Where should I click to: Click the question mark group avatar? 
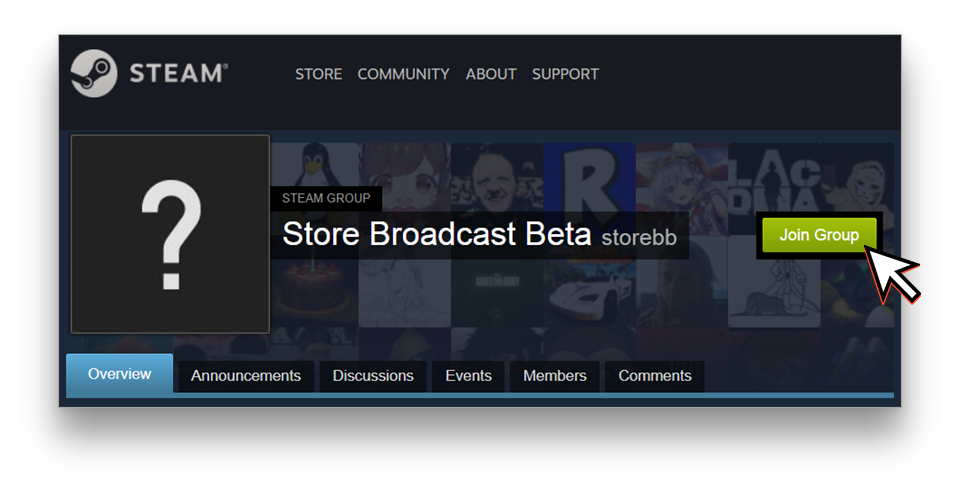click(170, 234)
